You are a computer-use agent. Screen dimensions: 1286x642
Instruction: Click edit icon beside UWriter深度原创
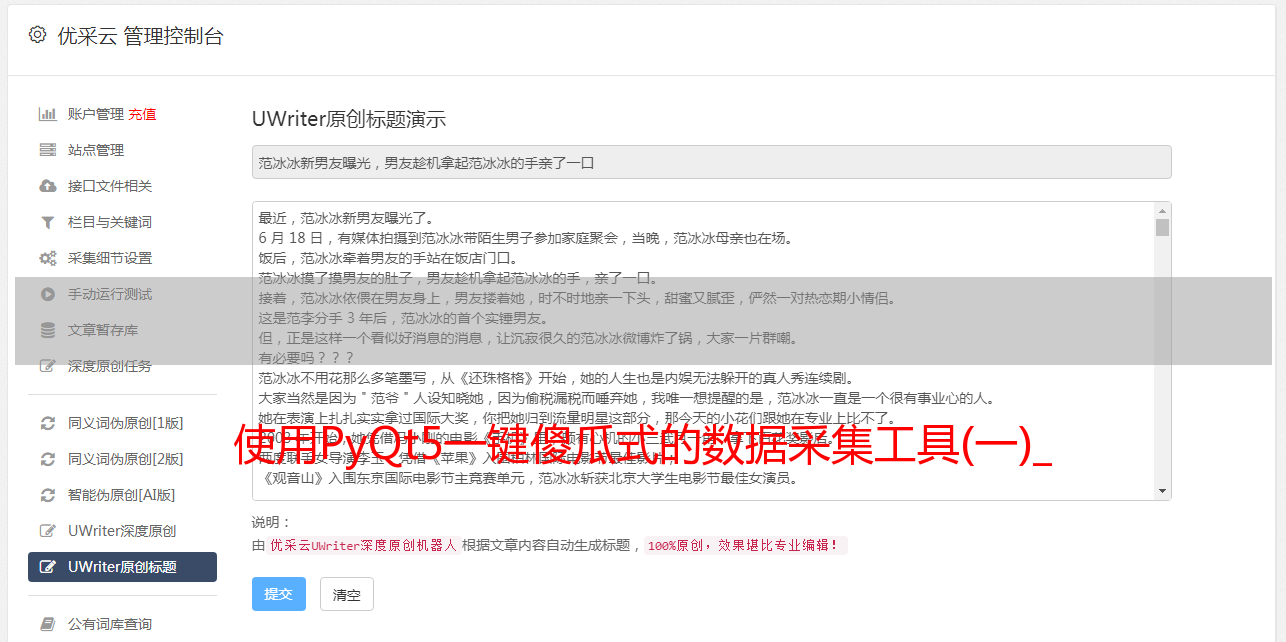47,531
